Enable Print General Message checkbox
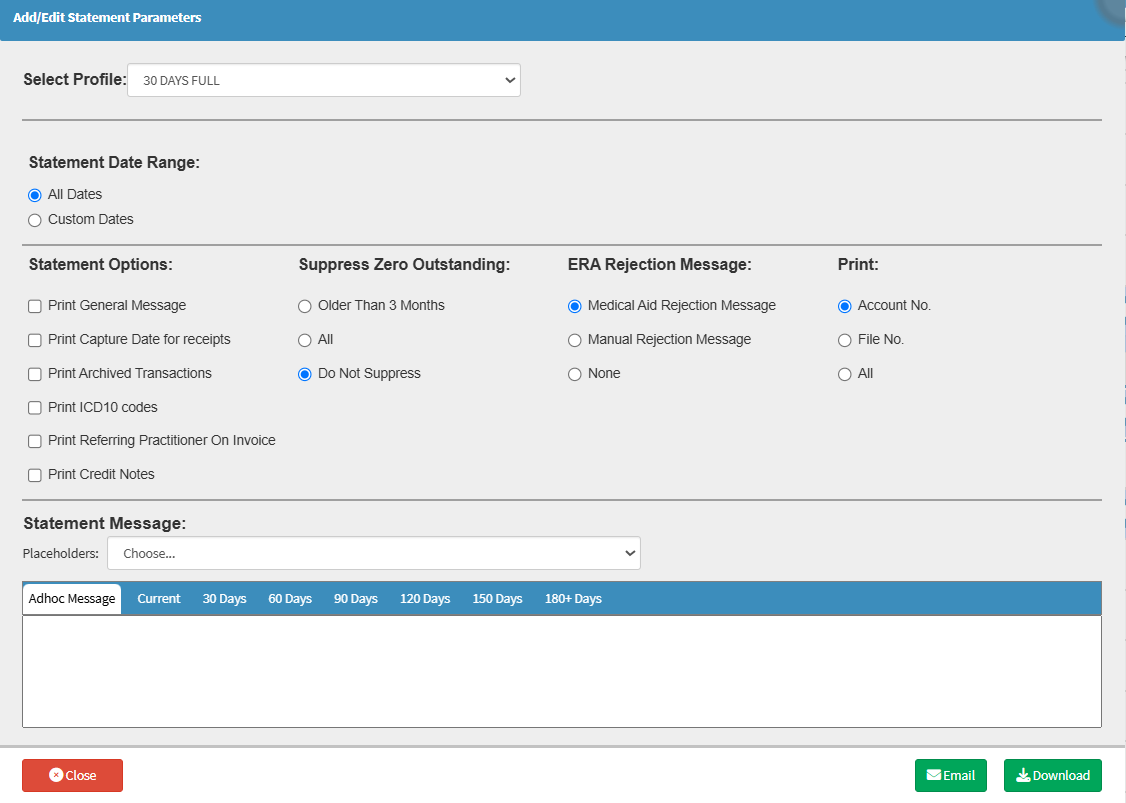Viewport: 1126px width, 803px height. (35, 306)
